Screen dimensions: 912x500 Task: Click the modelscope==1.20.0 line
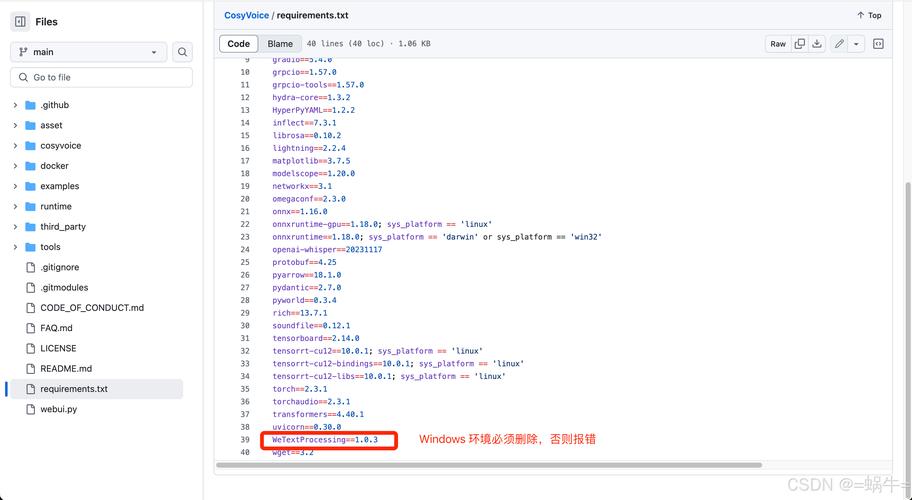(x=314, y=173)
